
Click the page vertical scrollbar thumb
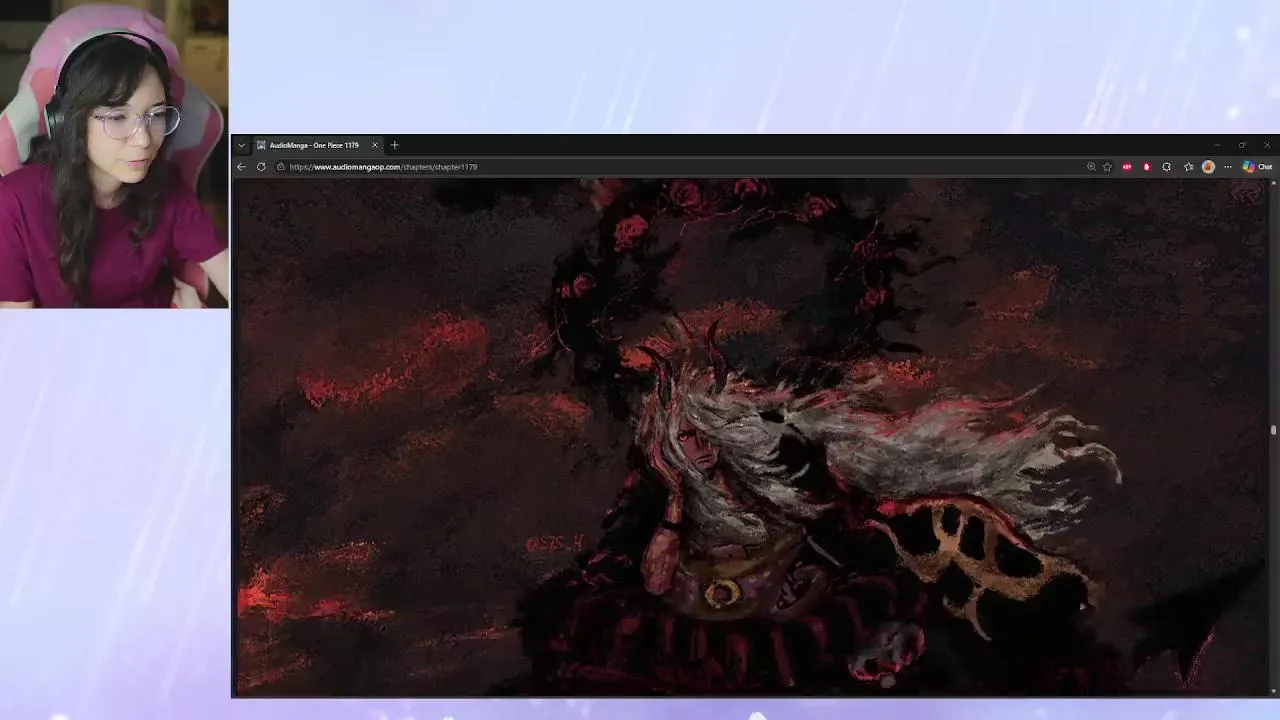pos(1273,430)
